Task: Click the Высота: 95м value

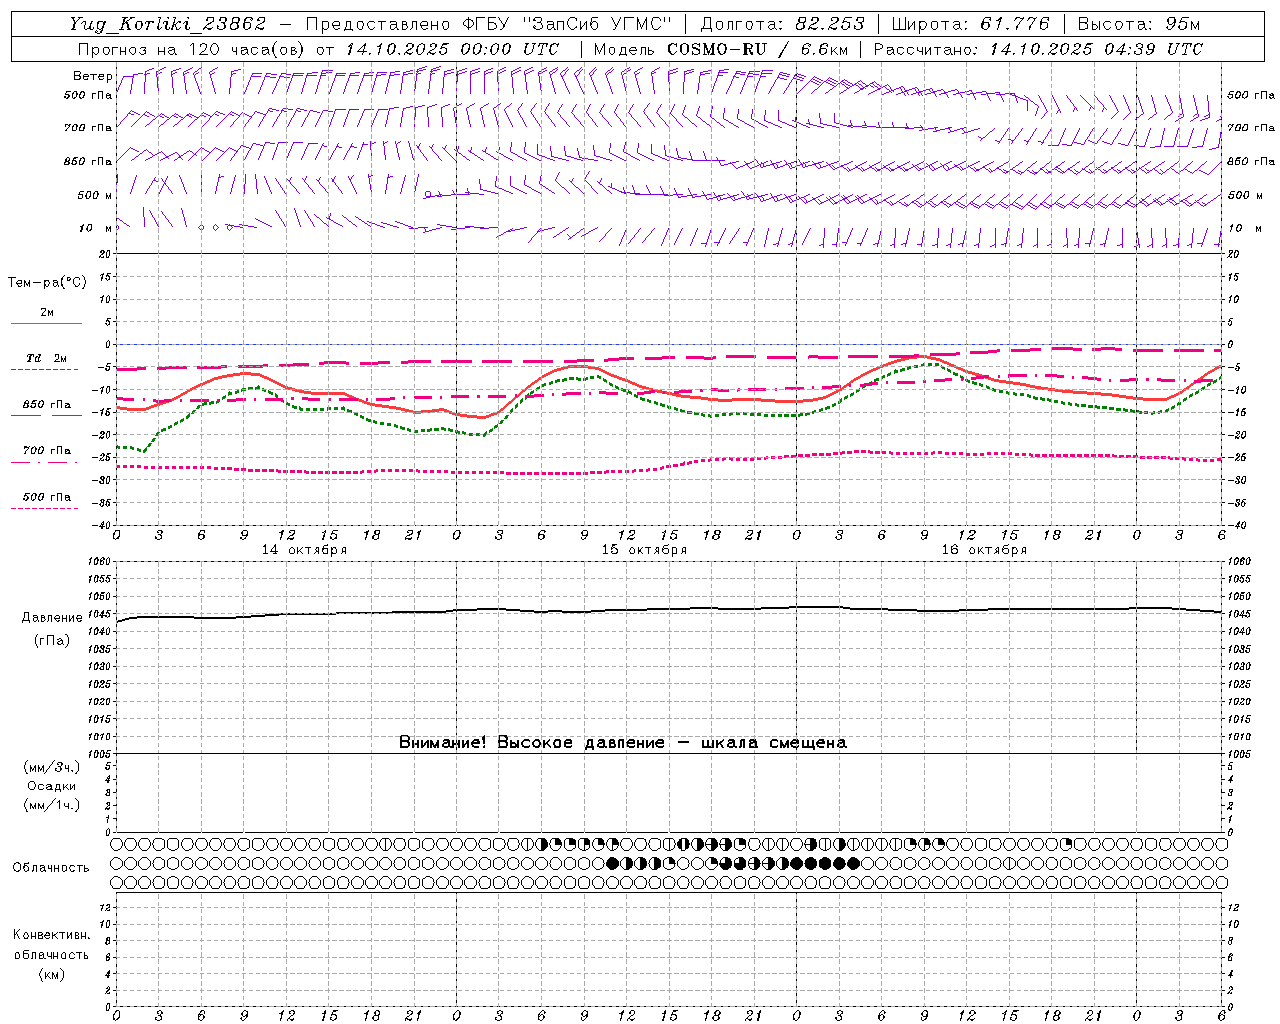Action: (x=1138, y=24)
